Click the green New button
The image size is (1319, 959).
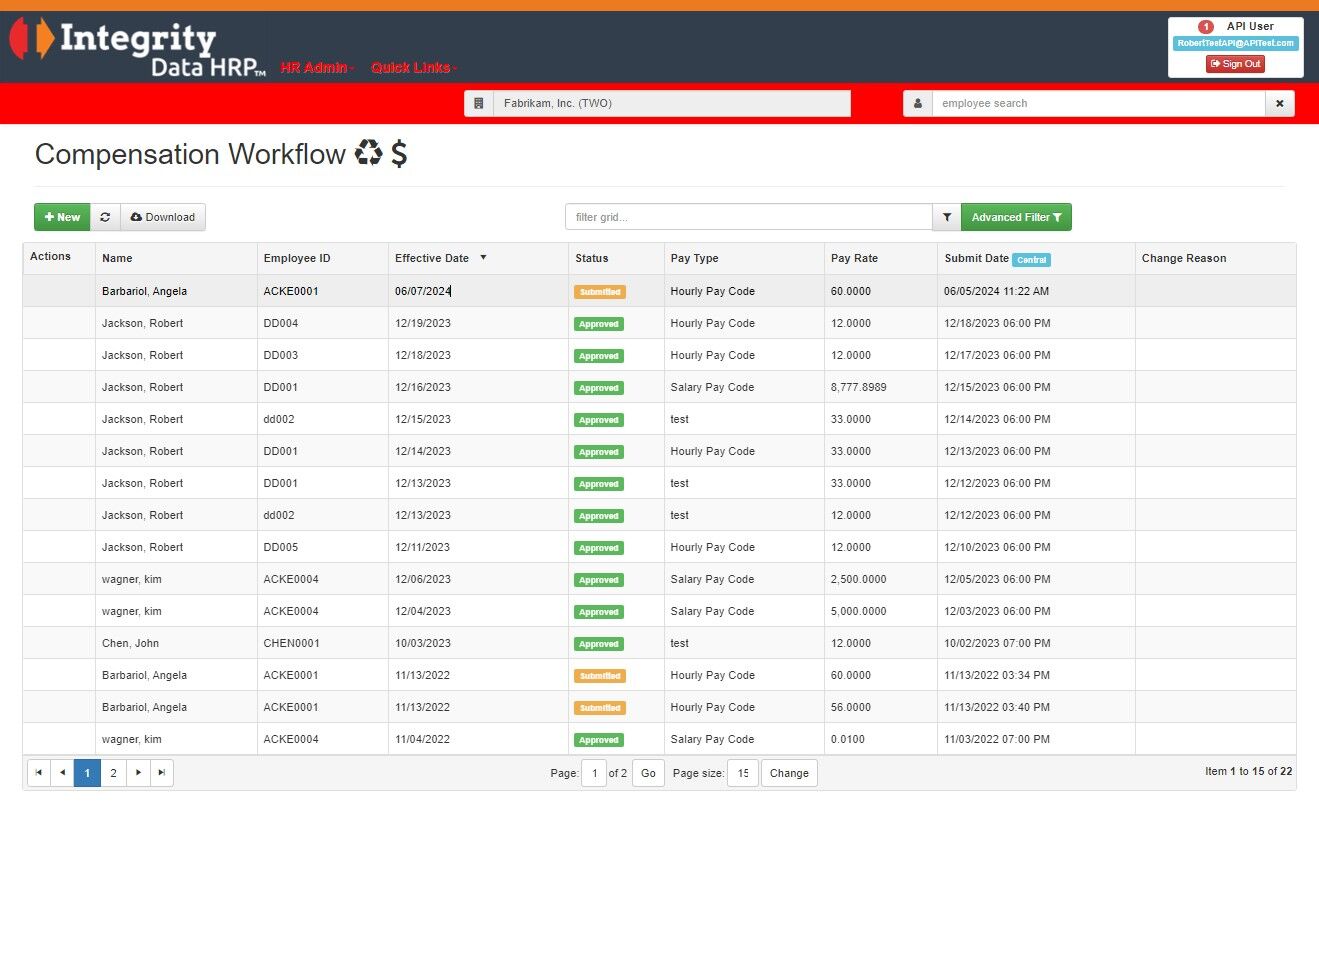point(62,217)
